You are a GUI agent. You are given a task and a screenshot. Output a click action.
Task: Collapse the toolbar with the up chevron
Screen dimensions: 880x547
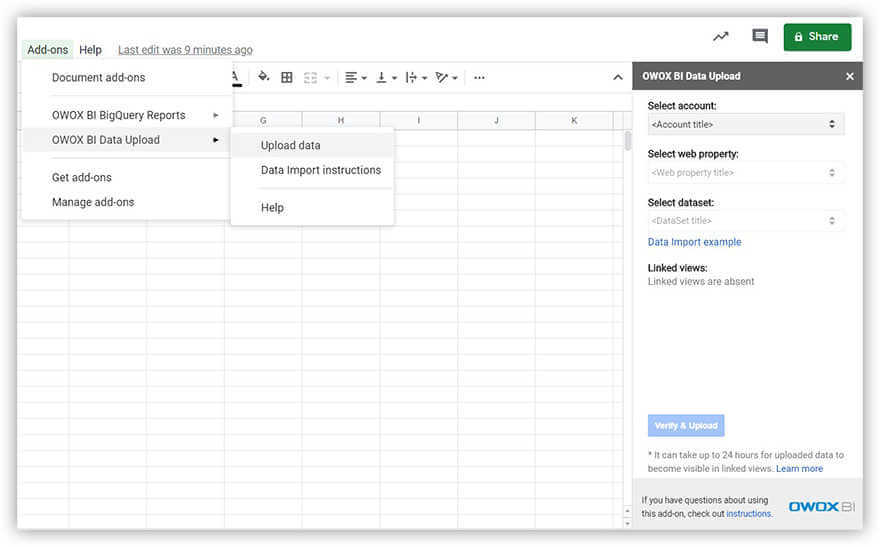point(617,77)
